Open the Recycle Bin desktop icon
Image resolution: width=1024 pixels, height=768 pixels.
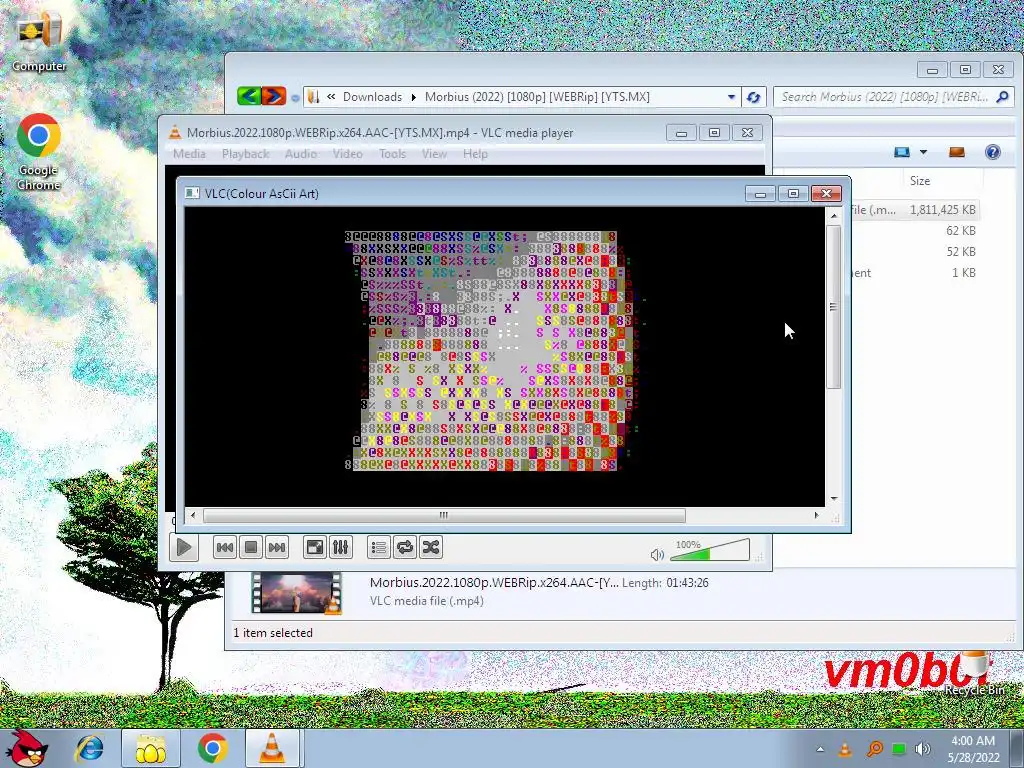click(974, 674)
